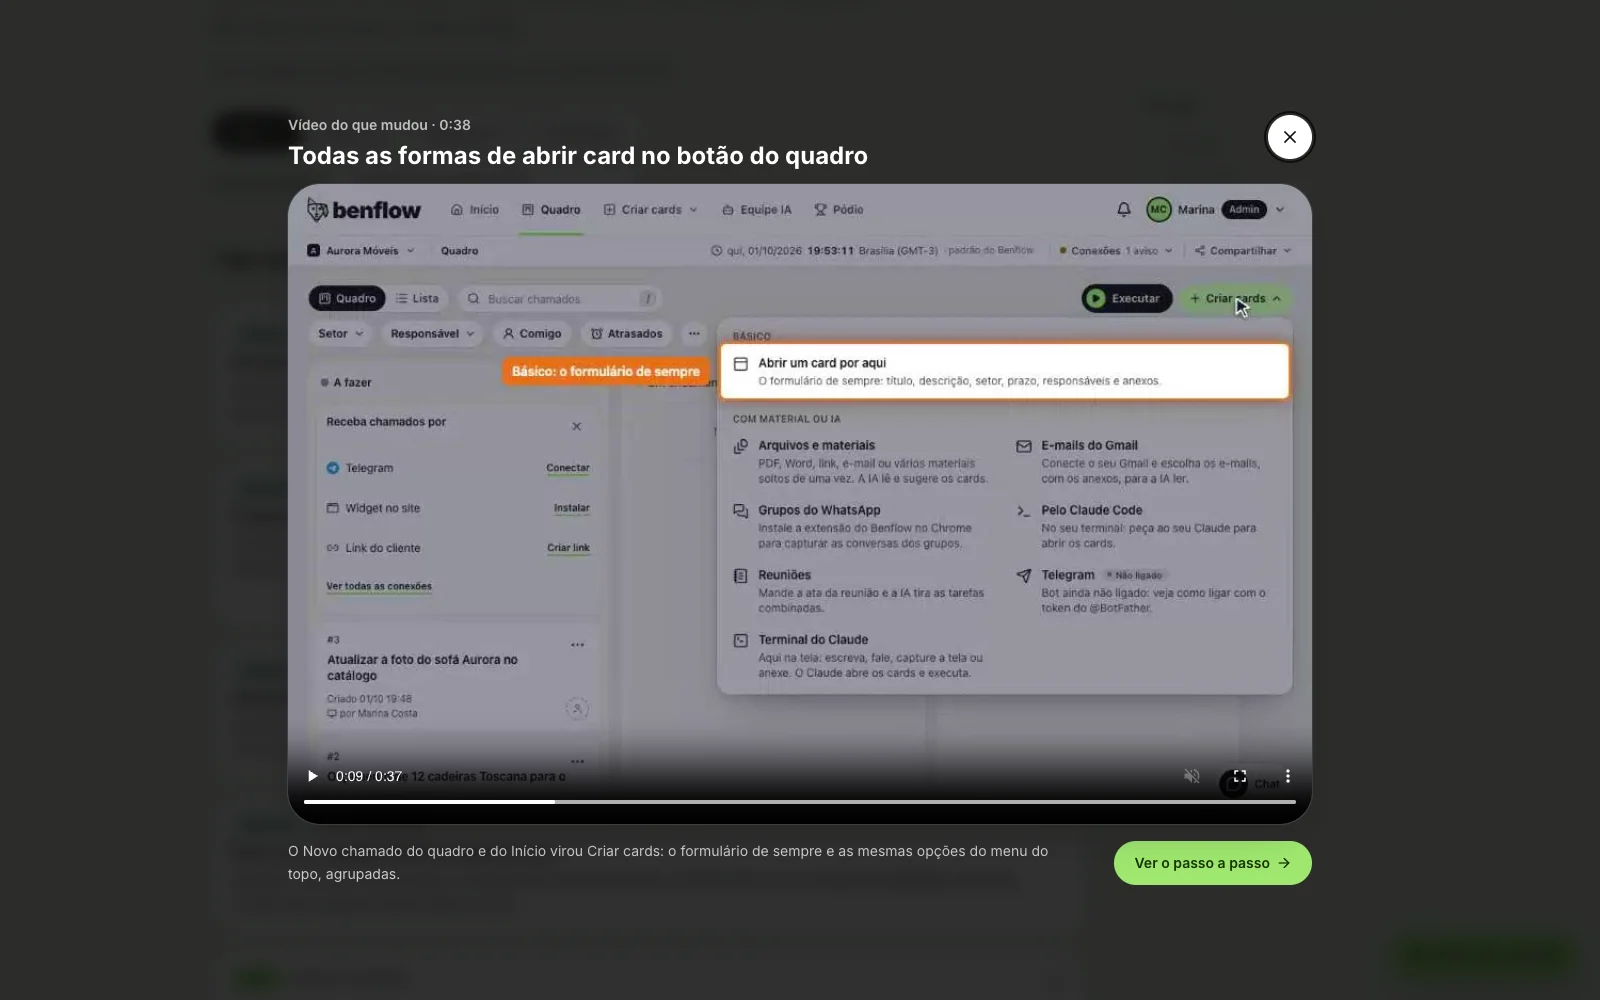Screen dimensions: 1600x1000
Task: Choose the 'Terminal do Claude' icon
Action: click(x=741, y=641)
